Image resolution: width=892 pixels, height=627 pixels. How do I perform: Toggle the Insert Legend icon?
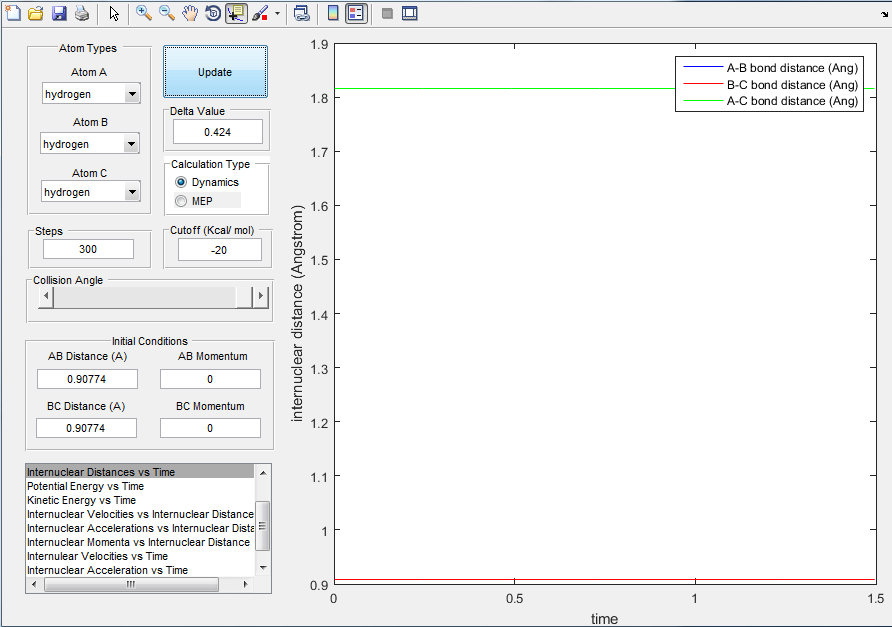356,13
